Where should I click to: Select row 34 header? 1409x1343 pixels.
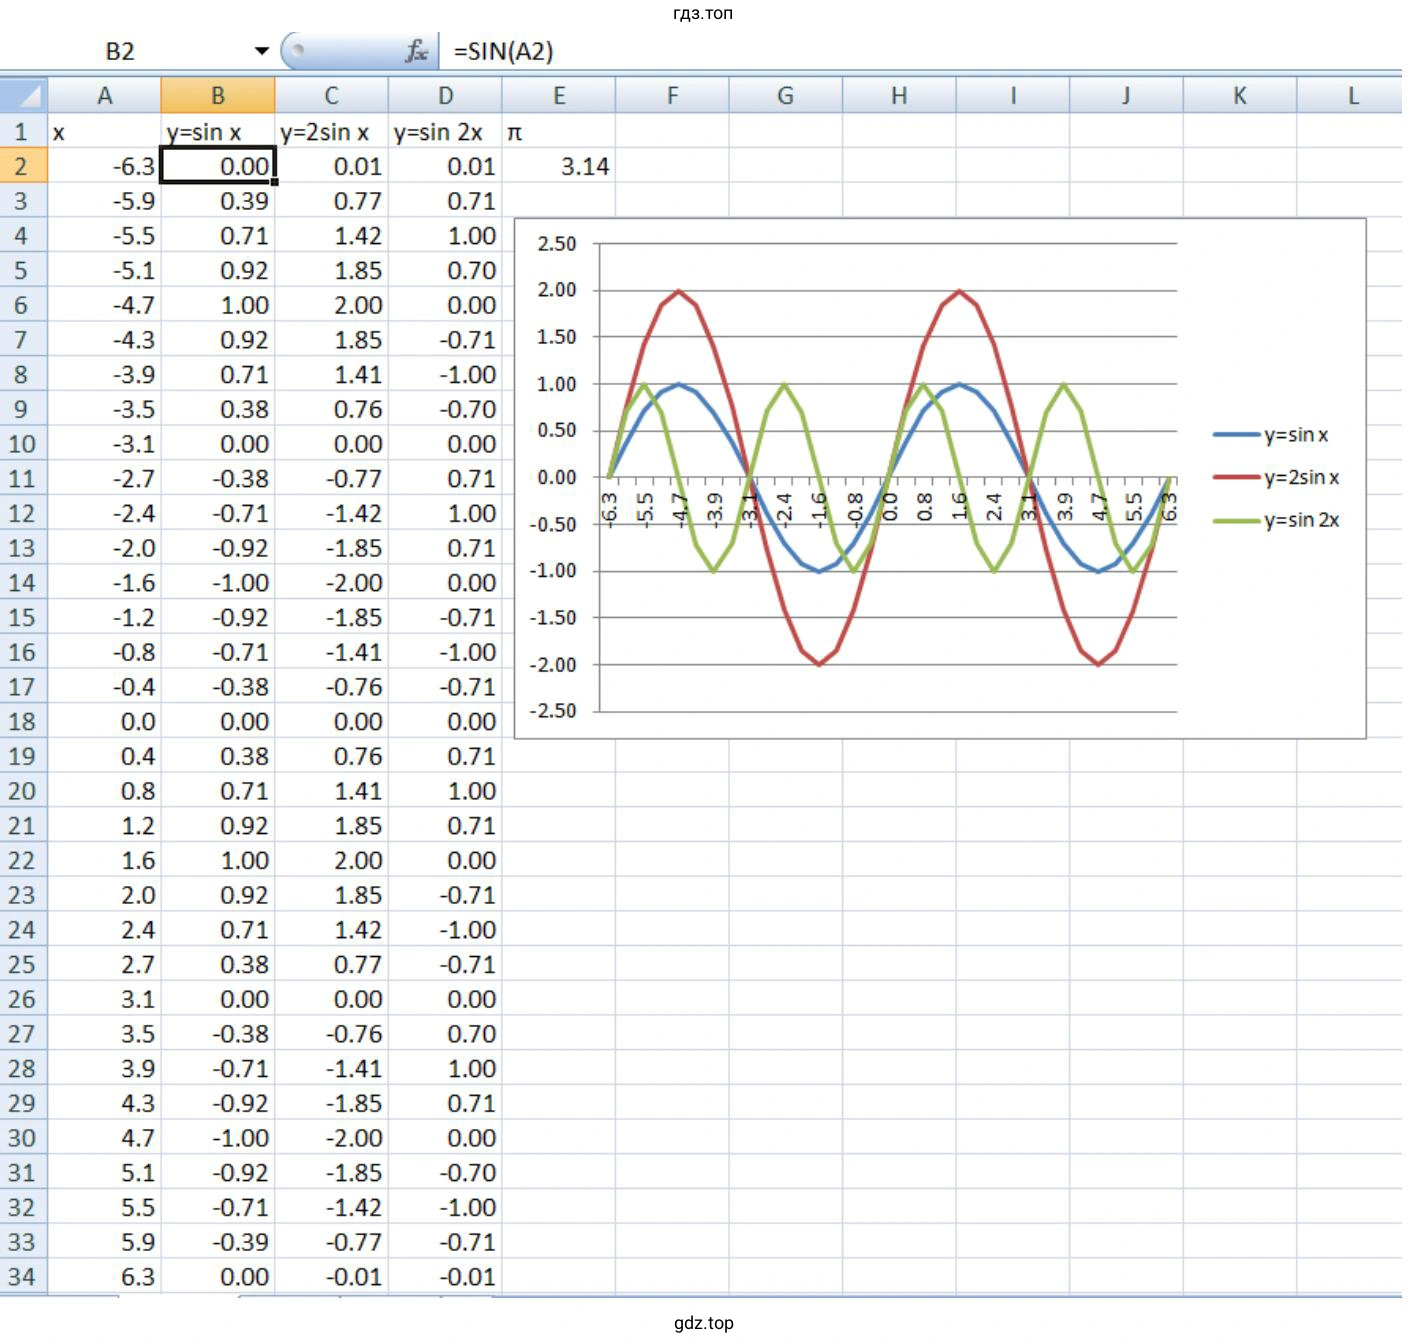tap(23, 1276)
